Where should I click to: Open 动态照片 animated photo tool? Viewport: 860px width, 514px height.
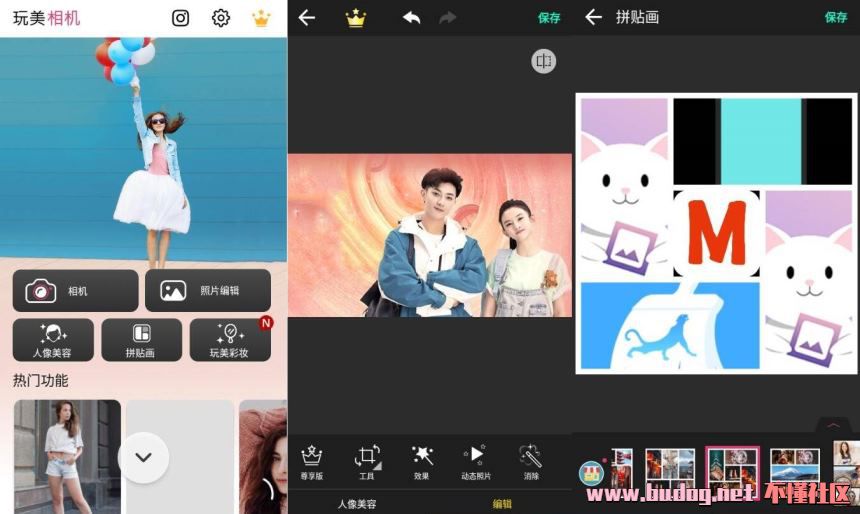476,462
